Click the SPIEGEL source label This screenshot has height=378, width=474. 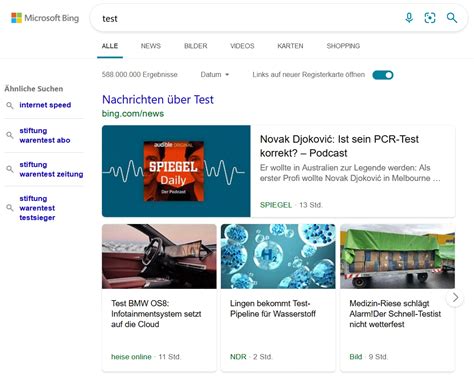point(276,205)
